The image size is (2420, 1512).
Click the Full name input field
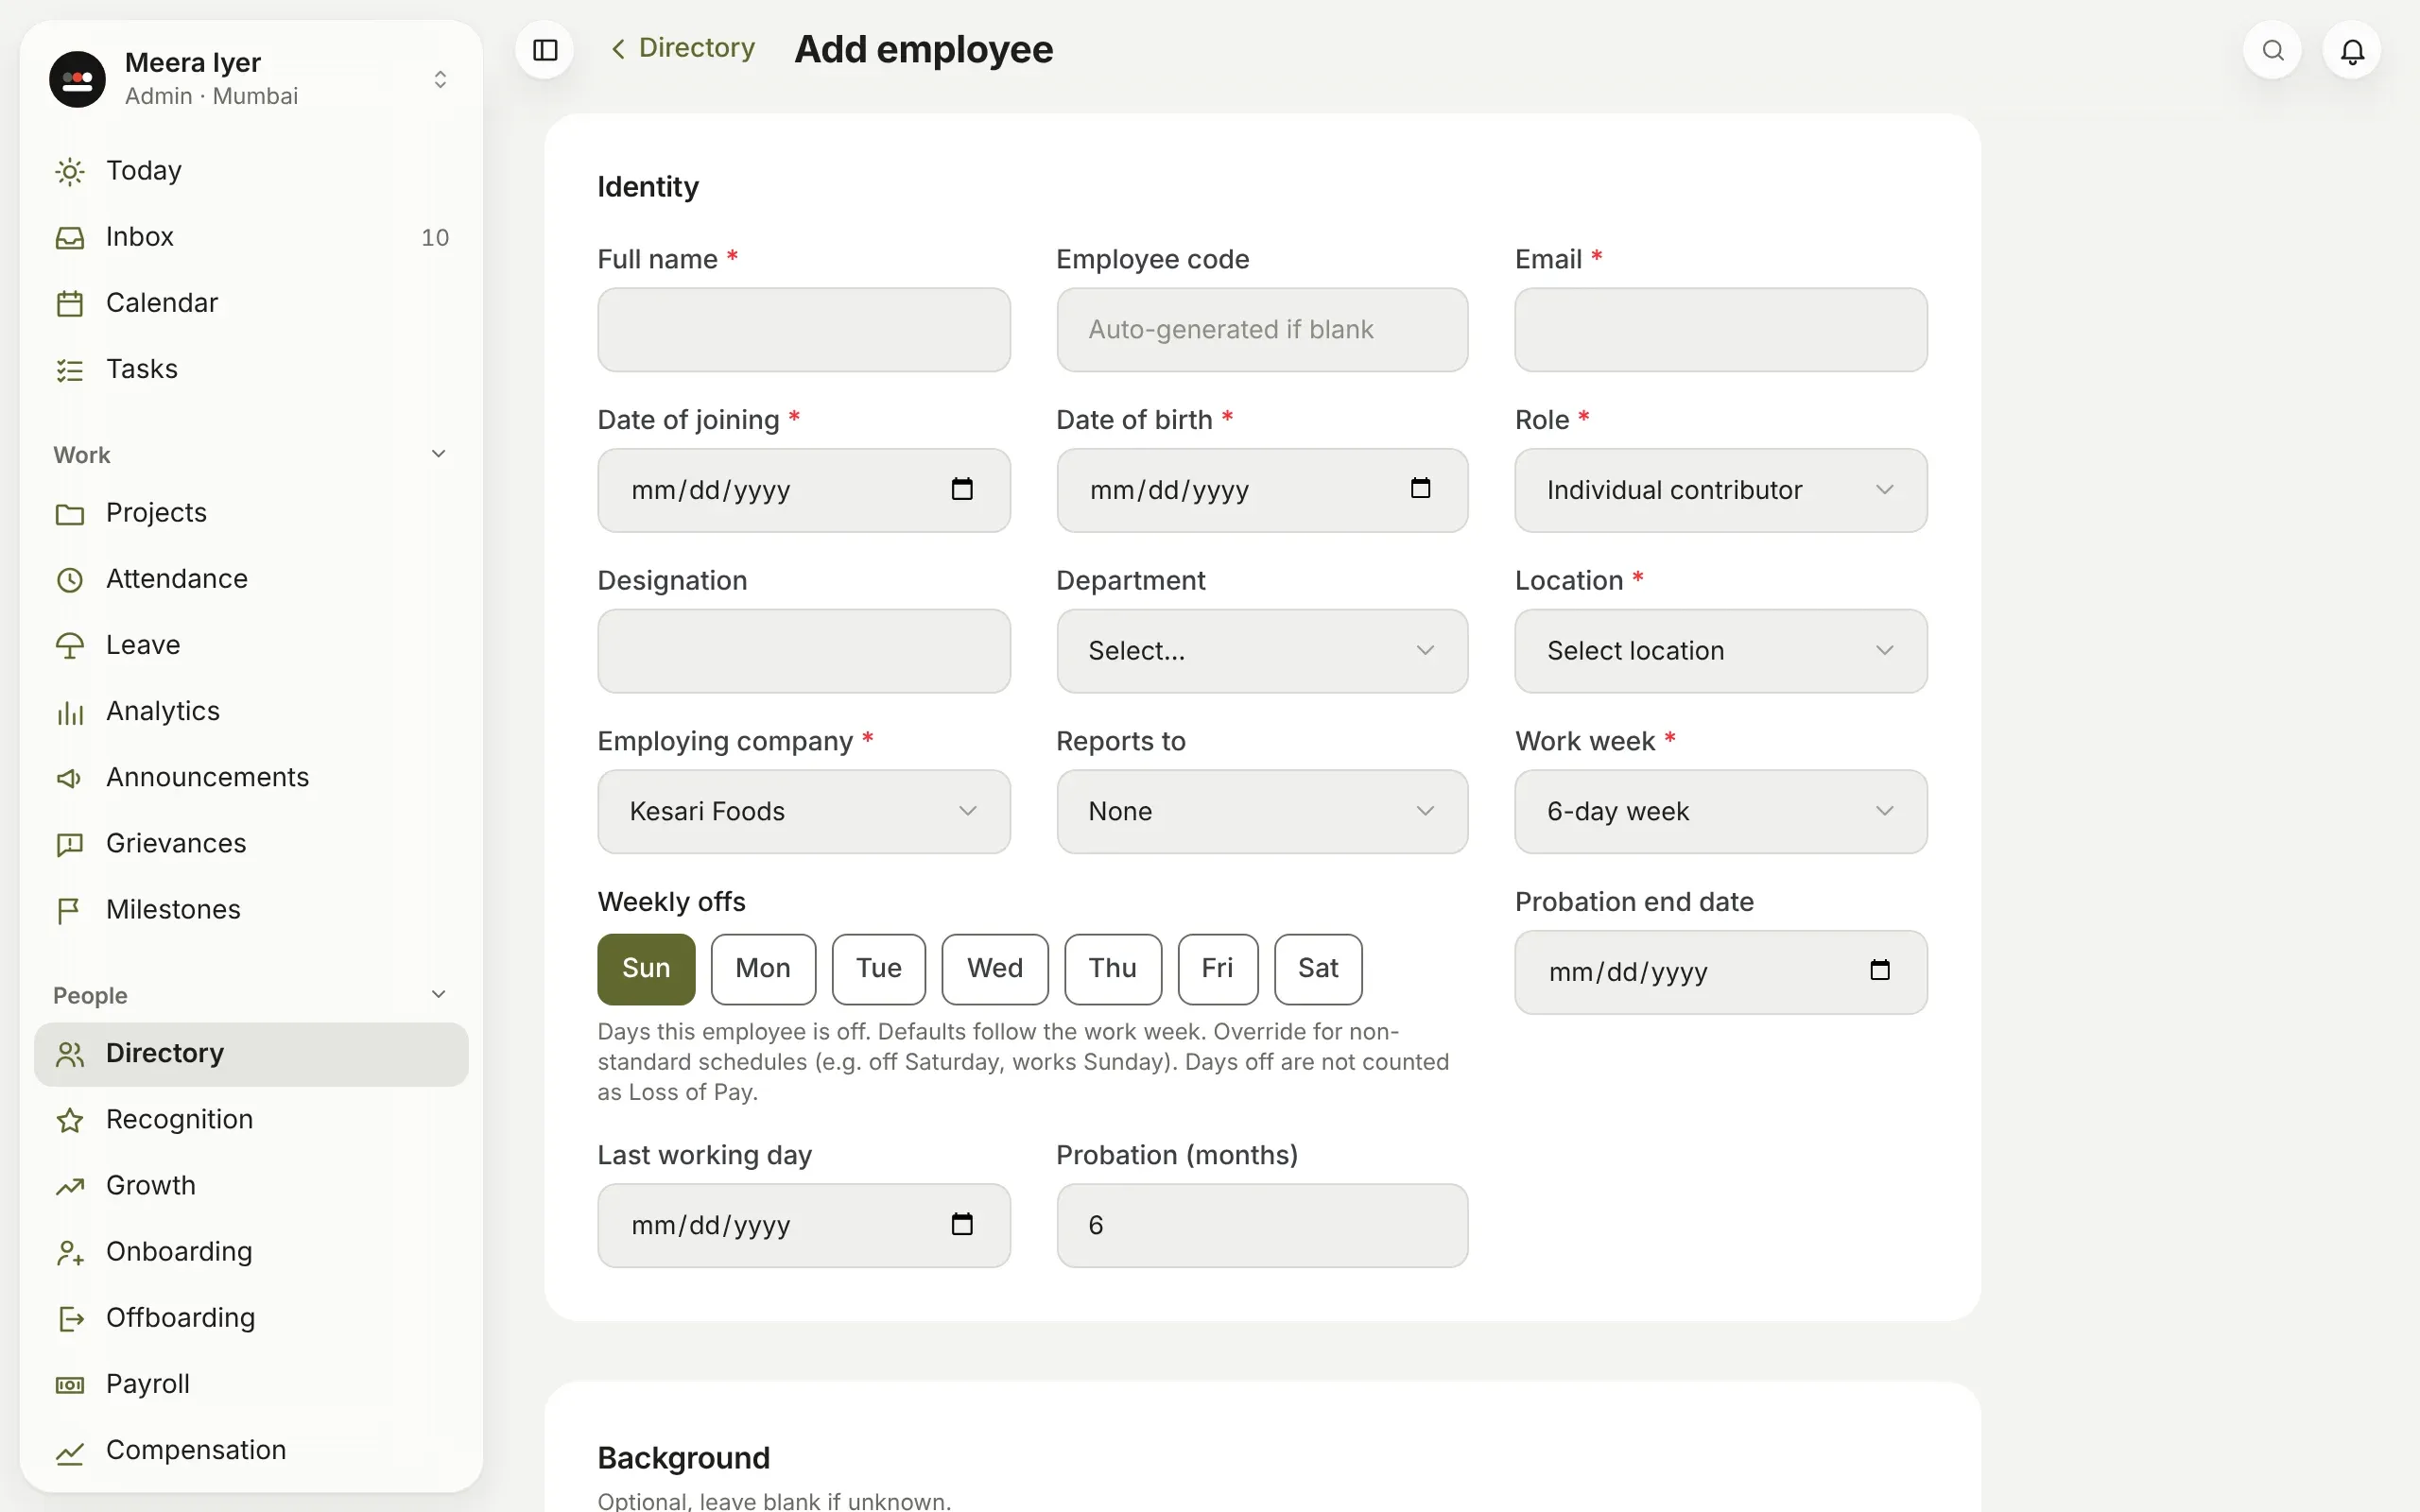pos(804,330)
